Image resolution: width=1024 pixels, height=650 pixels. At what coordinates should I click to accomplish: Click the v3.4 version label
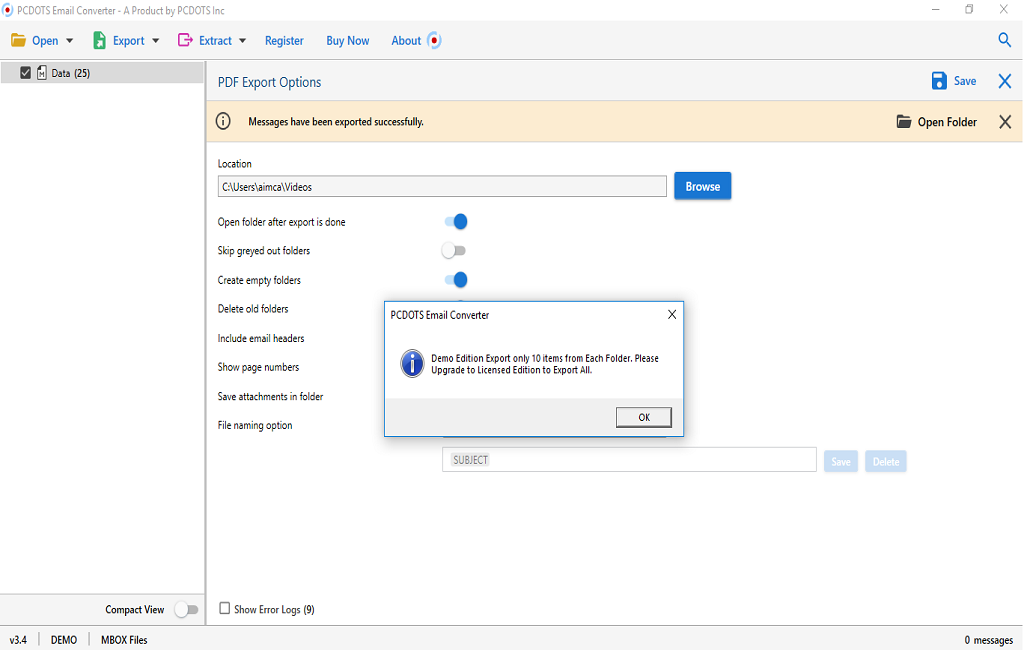click(18, 640)
